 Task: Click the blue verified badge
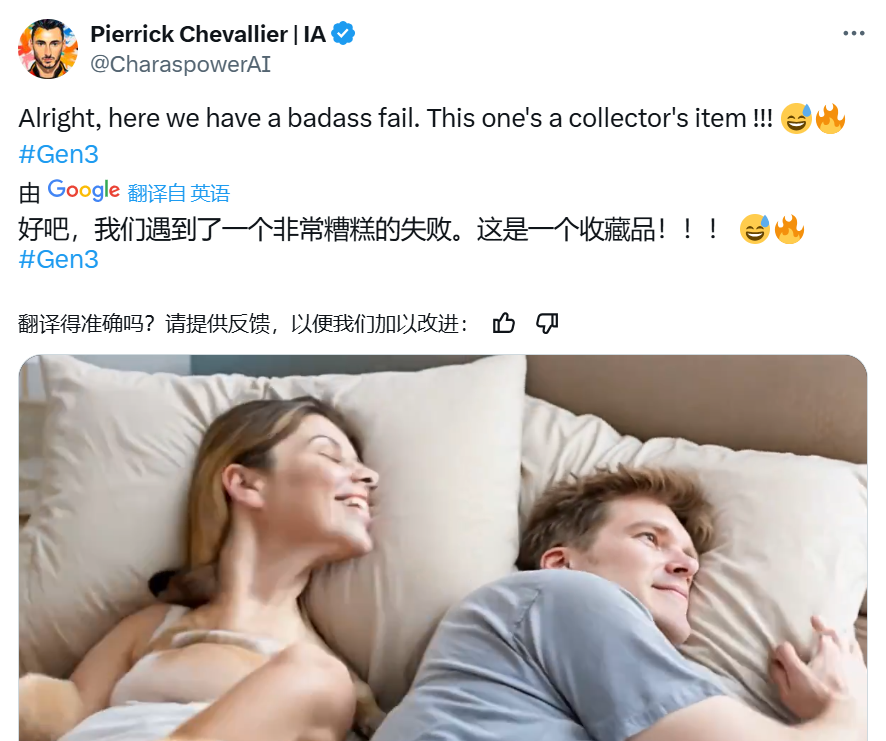343,33
